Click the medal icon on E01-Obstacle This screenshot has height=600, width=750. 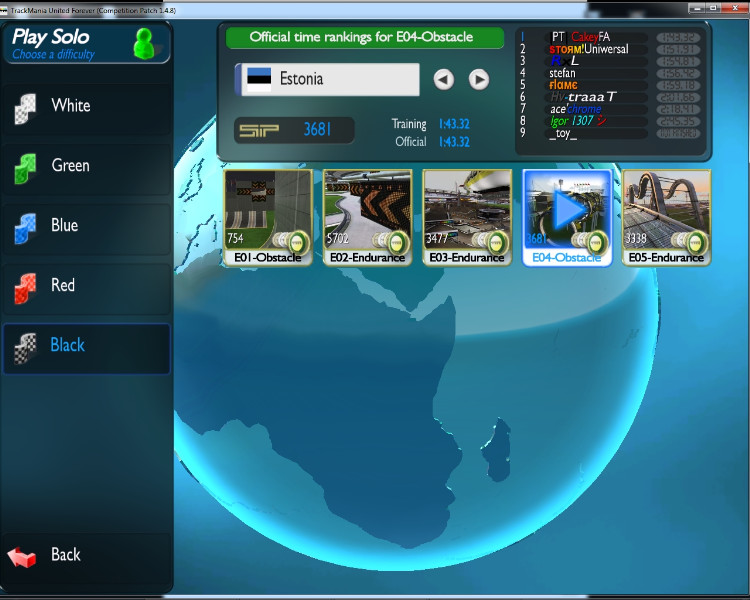pyautogui.click(x=294, y=241)
